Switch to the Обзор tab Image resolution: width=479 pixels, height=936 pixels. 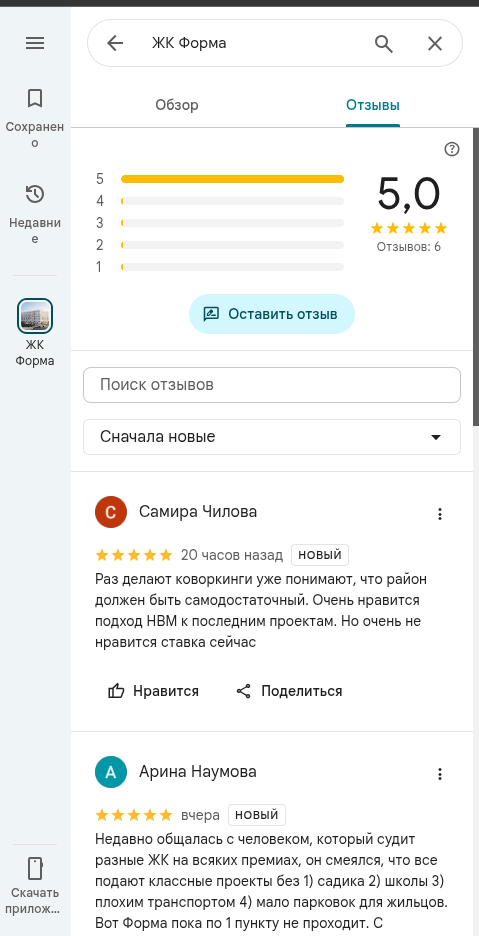pyautogui.click(x=177, y=105)
